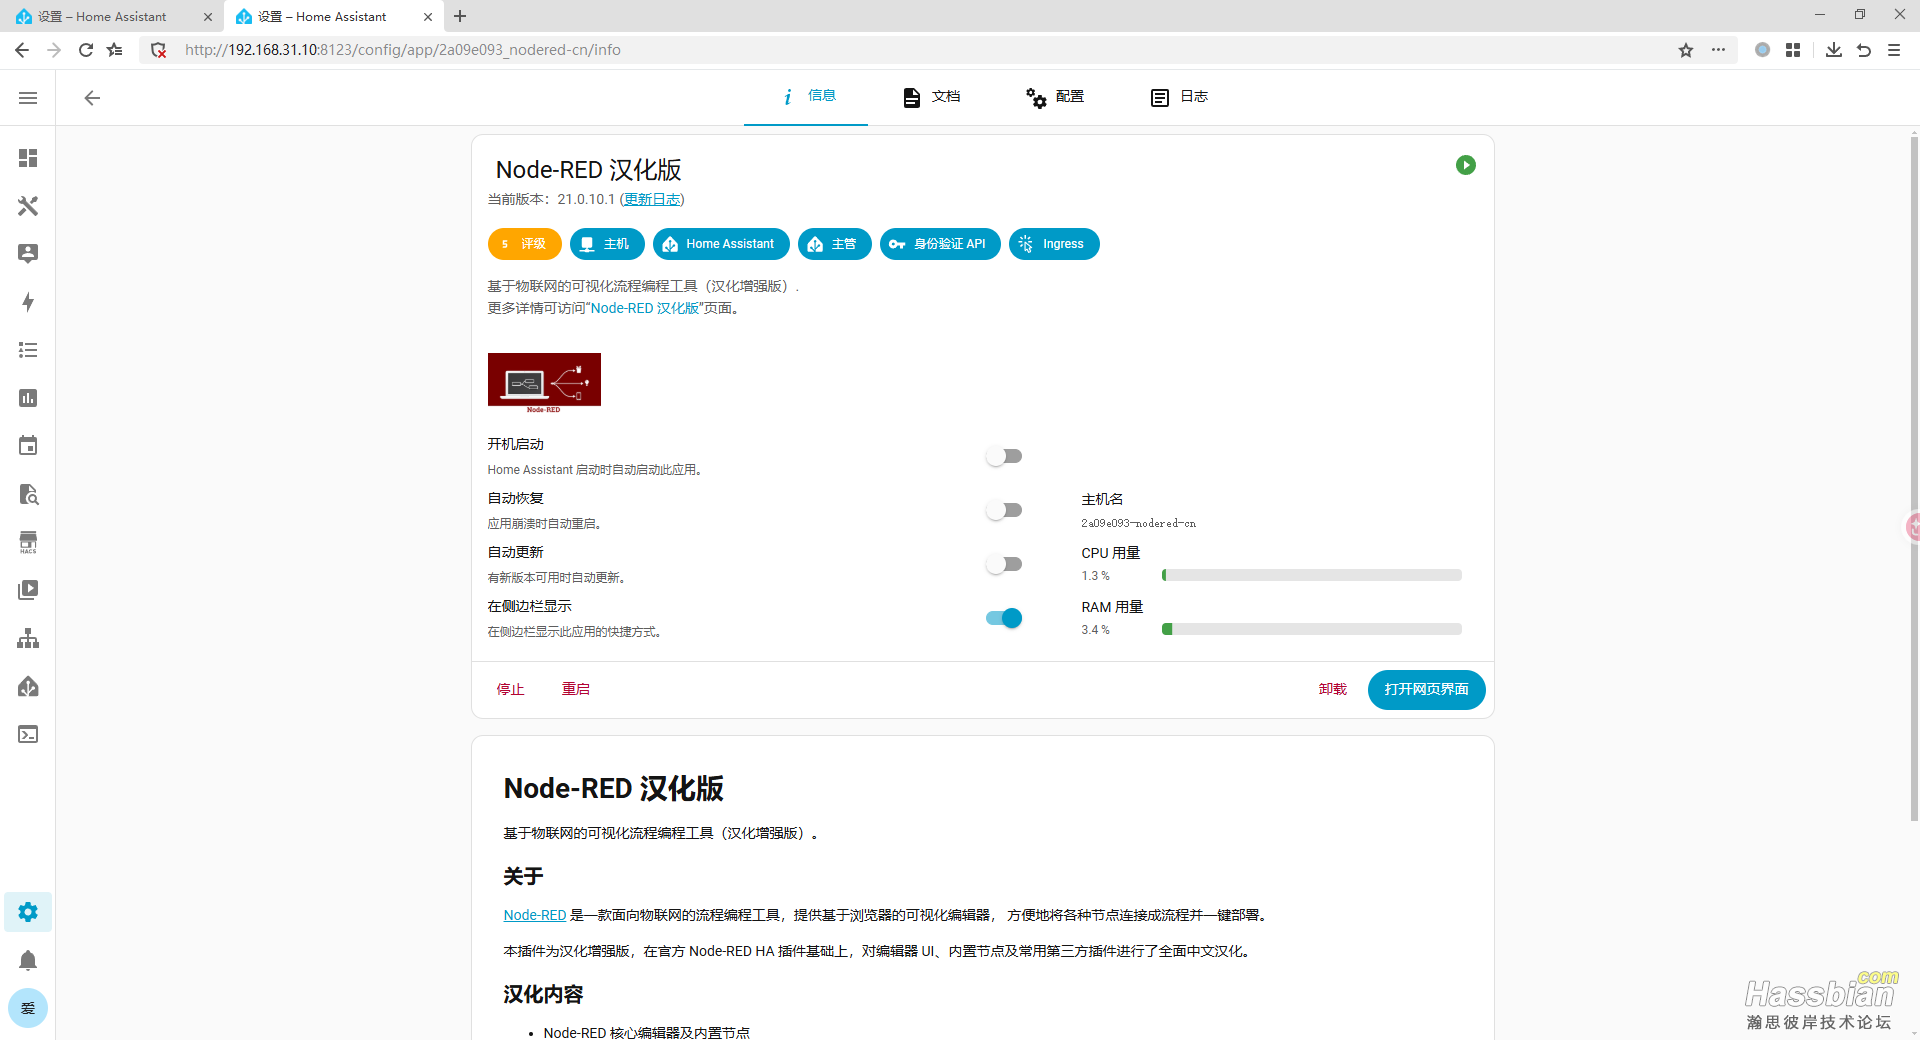Screen dimensions: 1920x1040
Task: Enable the 自动恢复 toggle
Action: [x=1004, y=510]
